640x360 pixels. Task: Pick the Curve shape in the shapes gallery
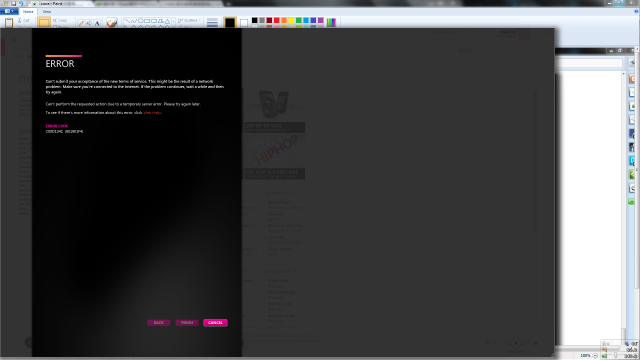(134, 21)
